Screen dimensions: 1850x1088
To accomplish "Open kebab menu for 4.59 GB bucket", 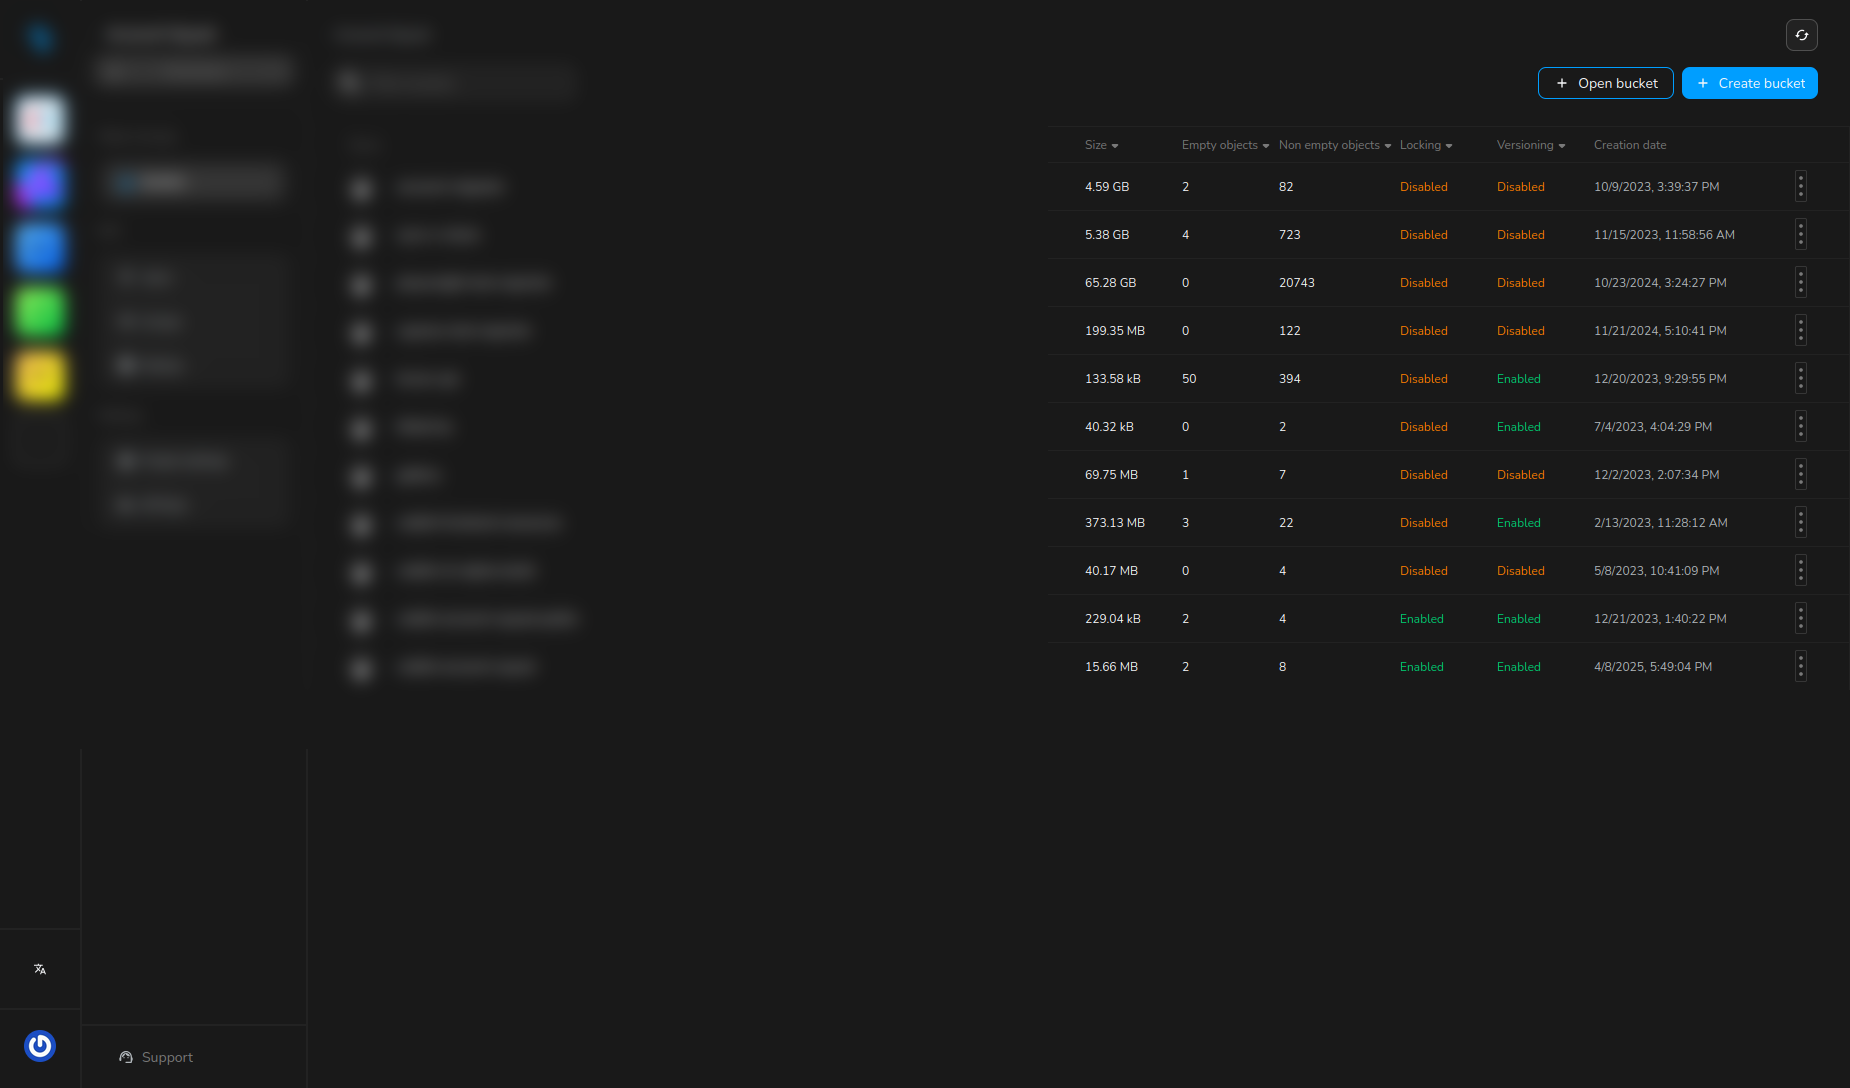I will tap(1800, 186).
